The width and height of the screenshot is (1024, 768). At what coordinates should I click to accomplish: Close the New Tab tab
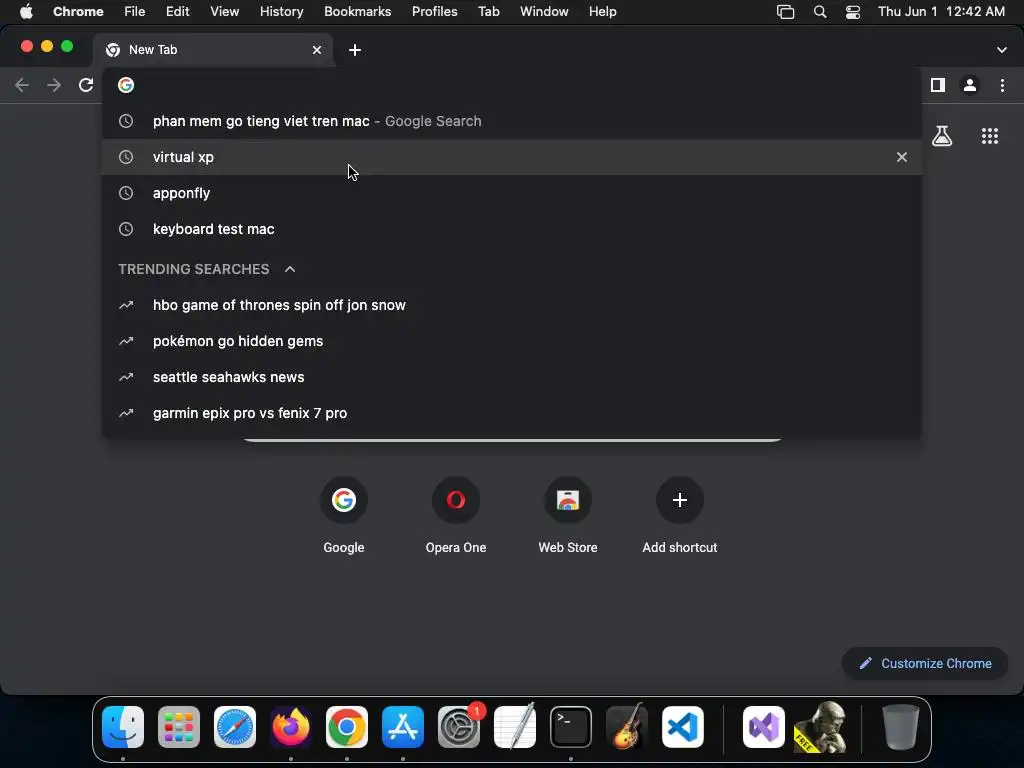[x=317, y=50]
